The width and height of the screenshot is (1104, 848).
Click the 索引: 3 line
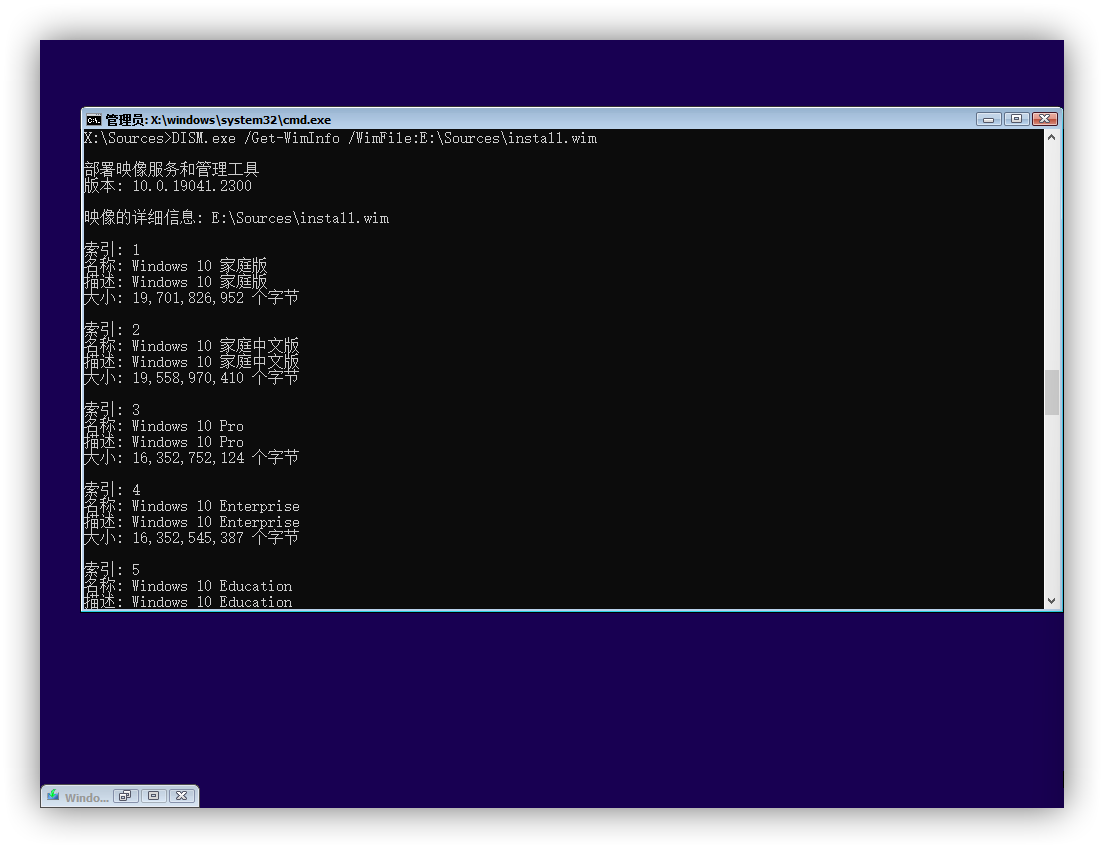pos(112,410)
